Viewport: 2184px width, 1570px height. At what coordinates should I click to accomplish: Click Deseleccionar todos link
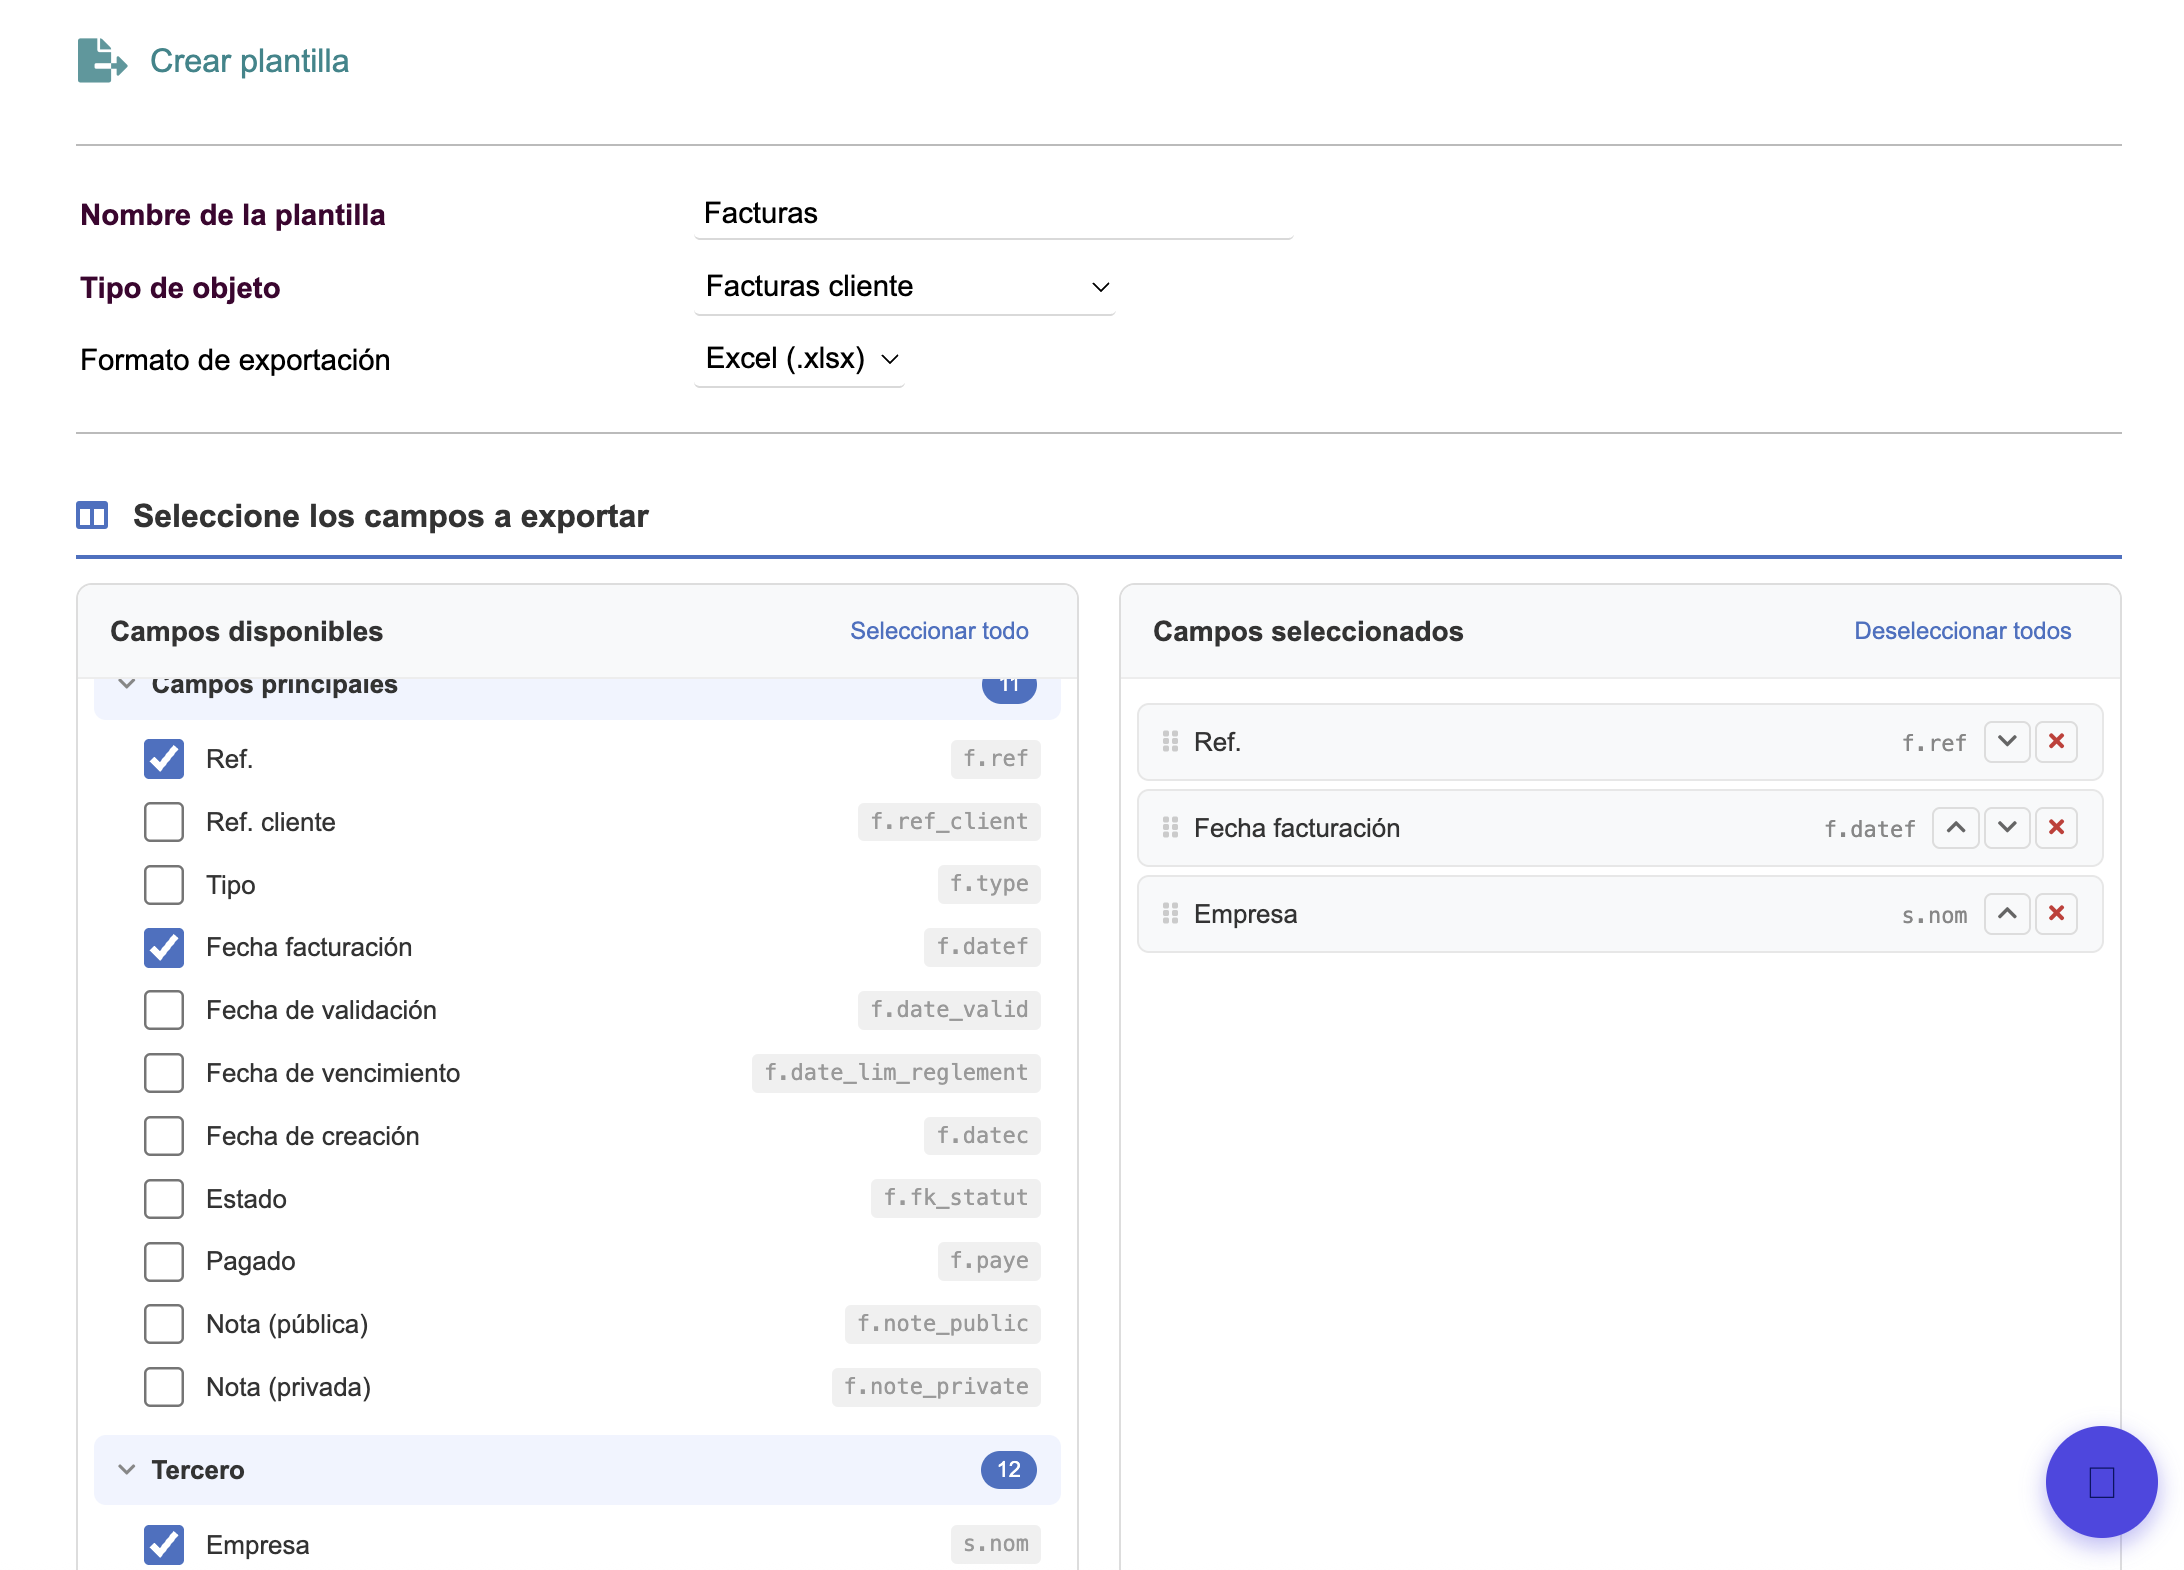click(1961, 631)
